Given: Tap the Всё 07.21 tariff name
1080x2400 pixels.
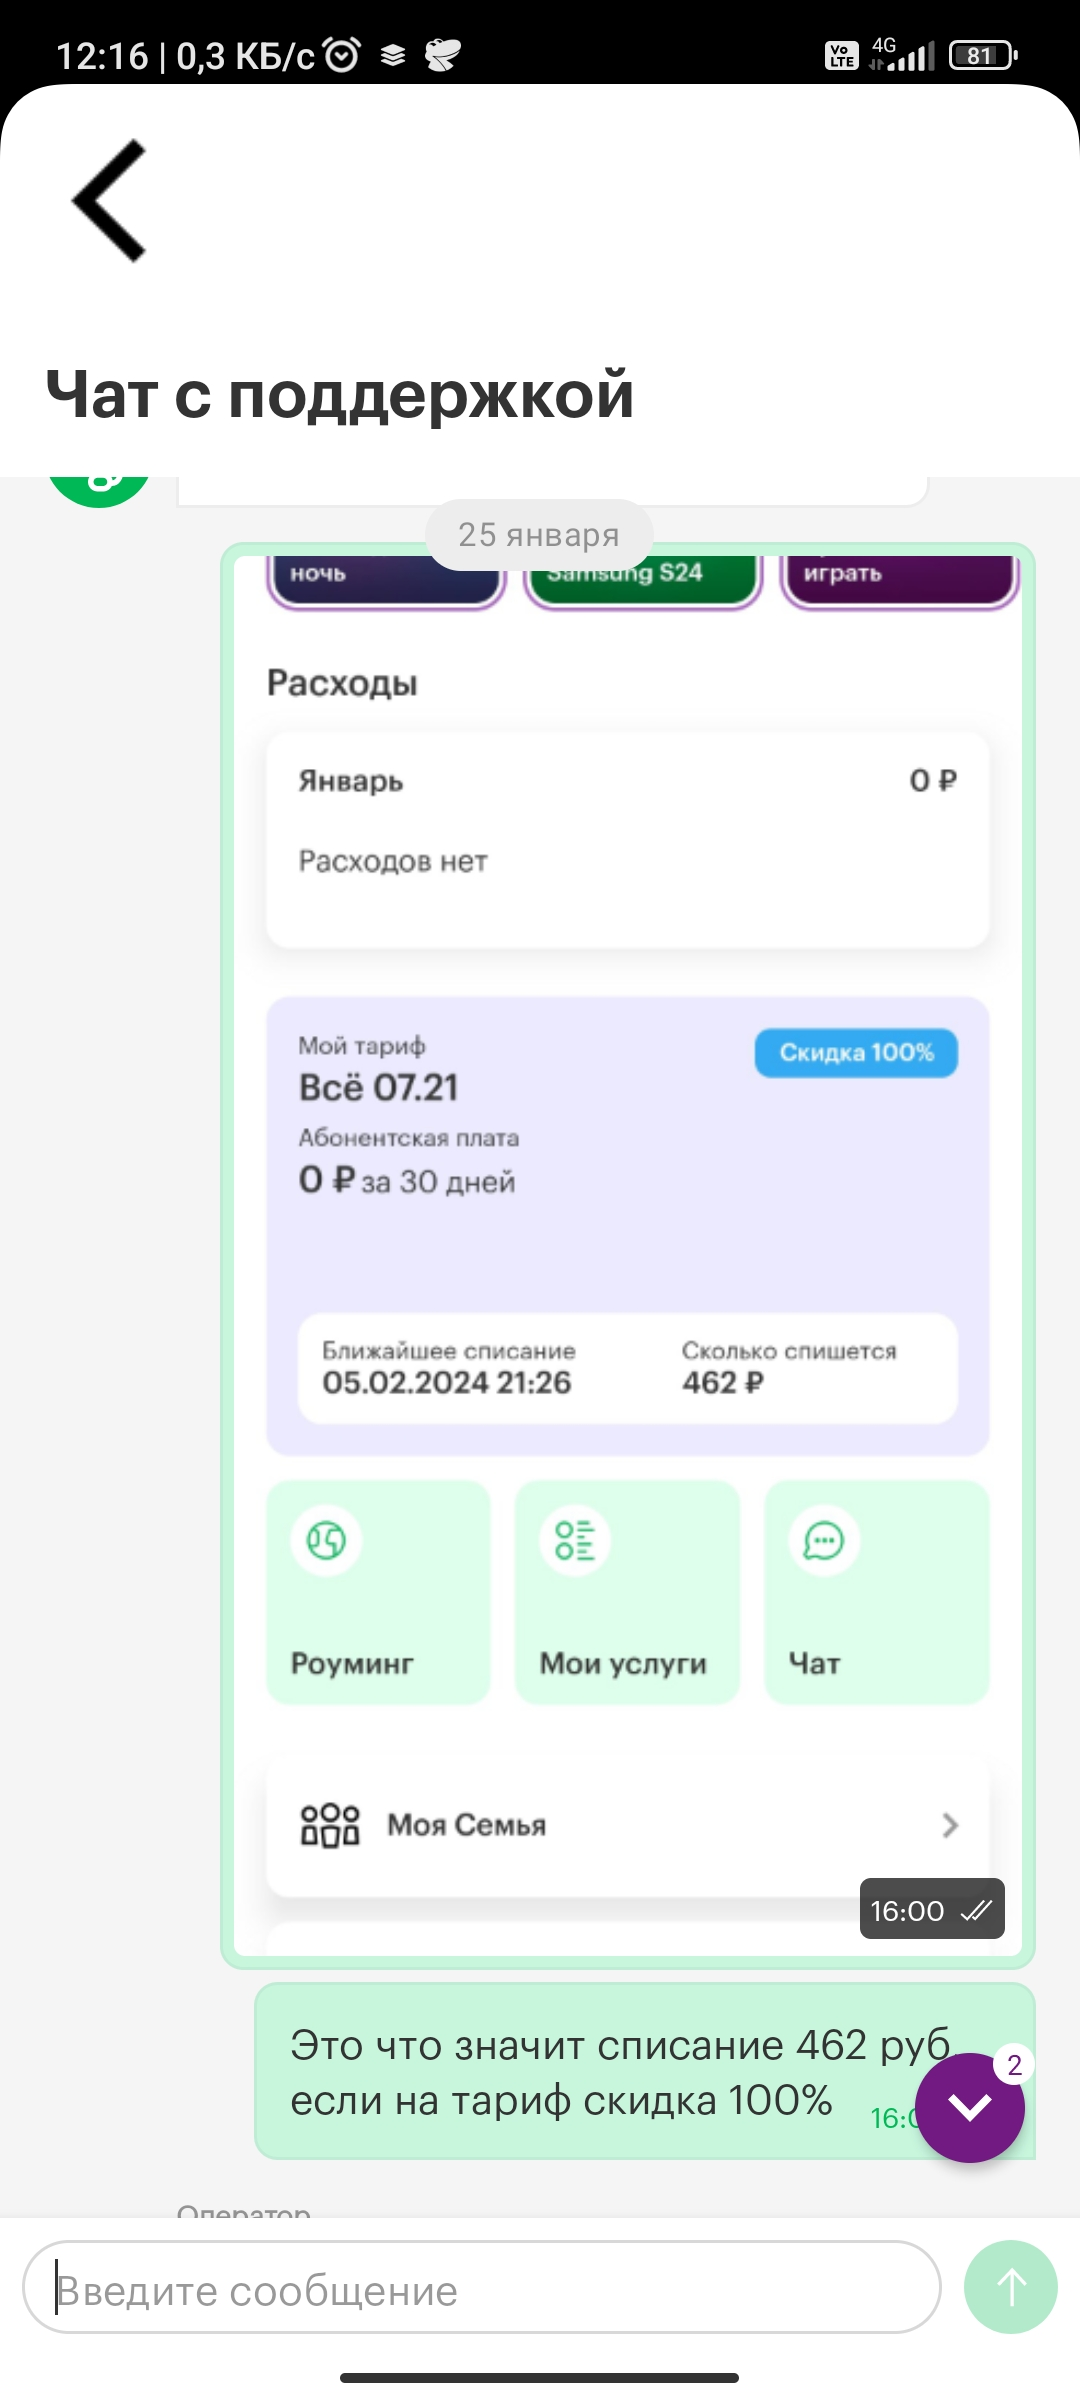Looking at the screenshot, I should tap(379, 1088).
